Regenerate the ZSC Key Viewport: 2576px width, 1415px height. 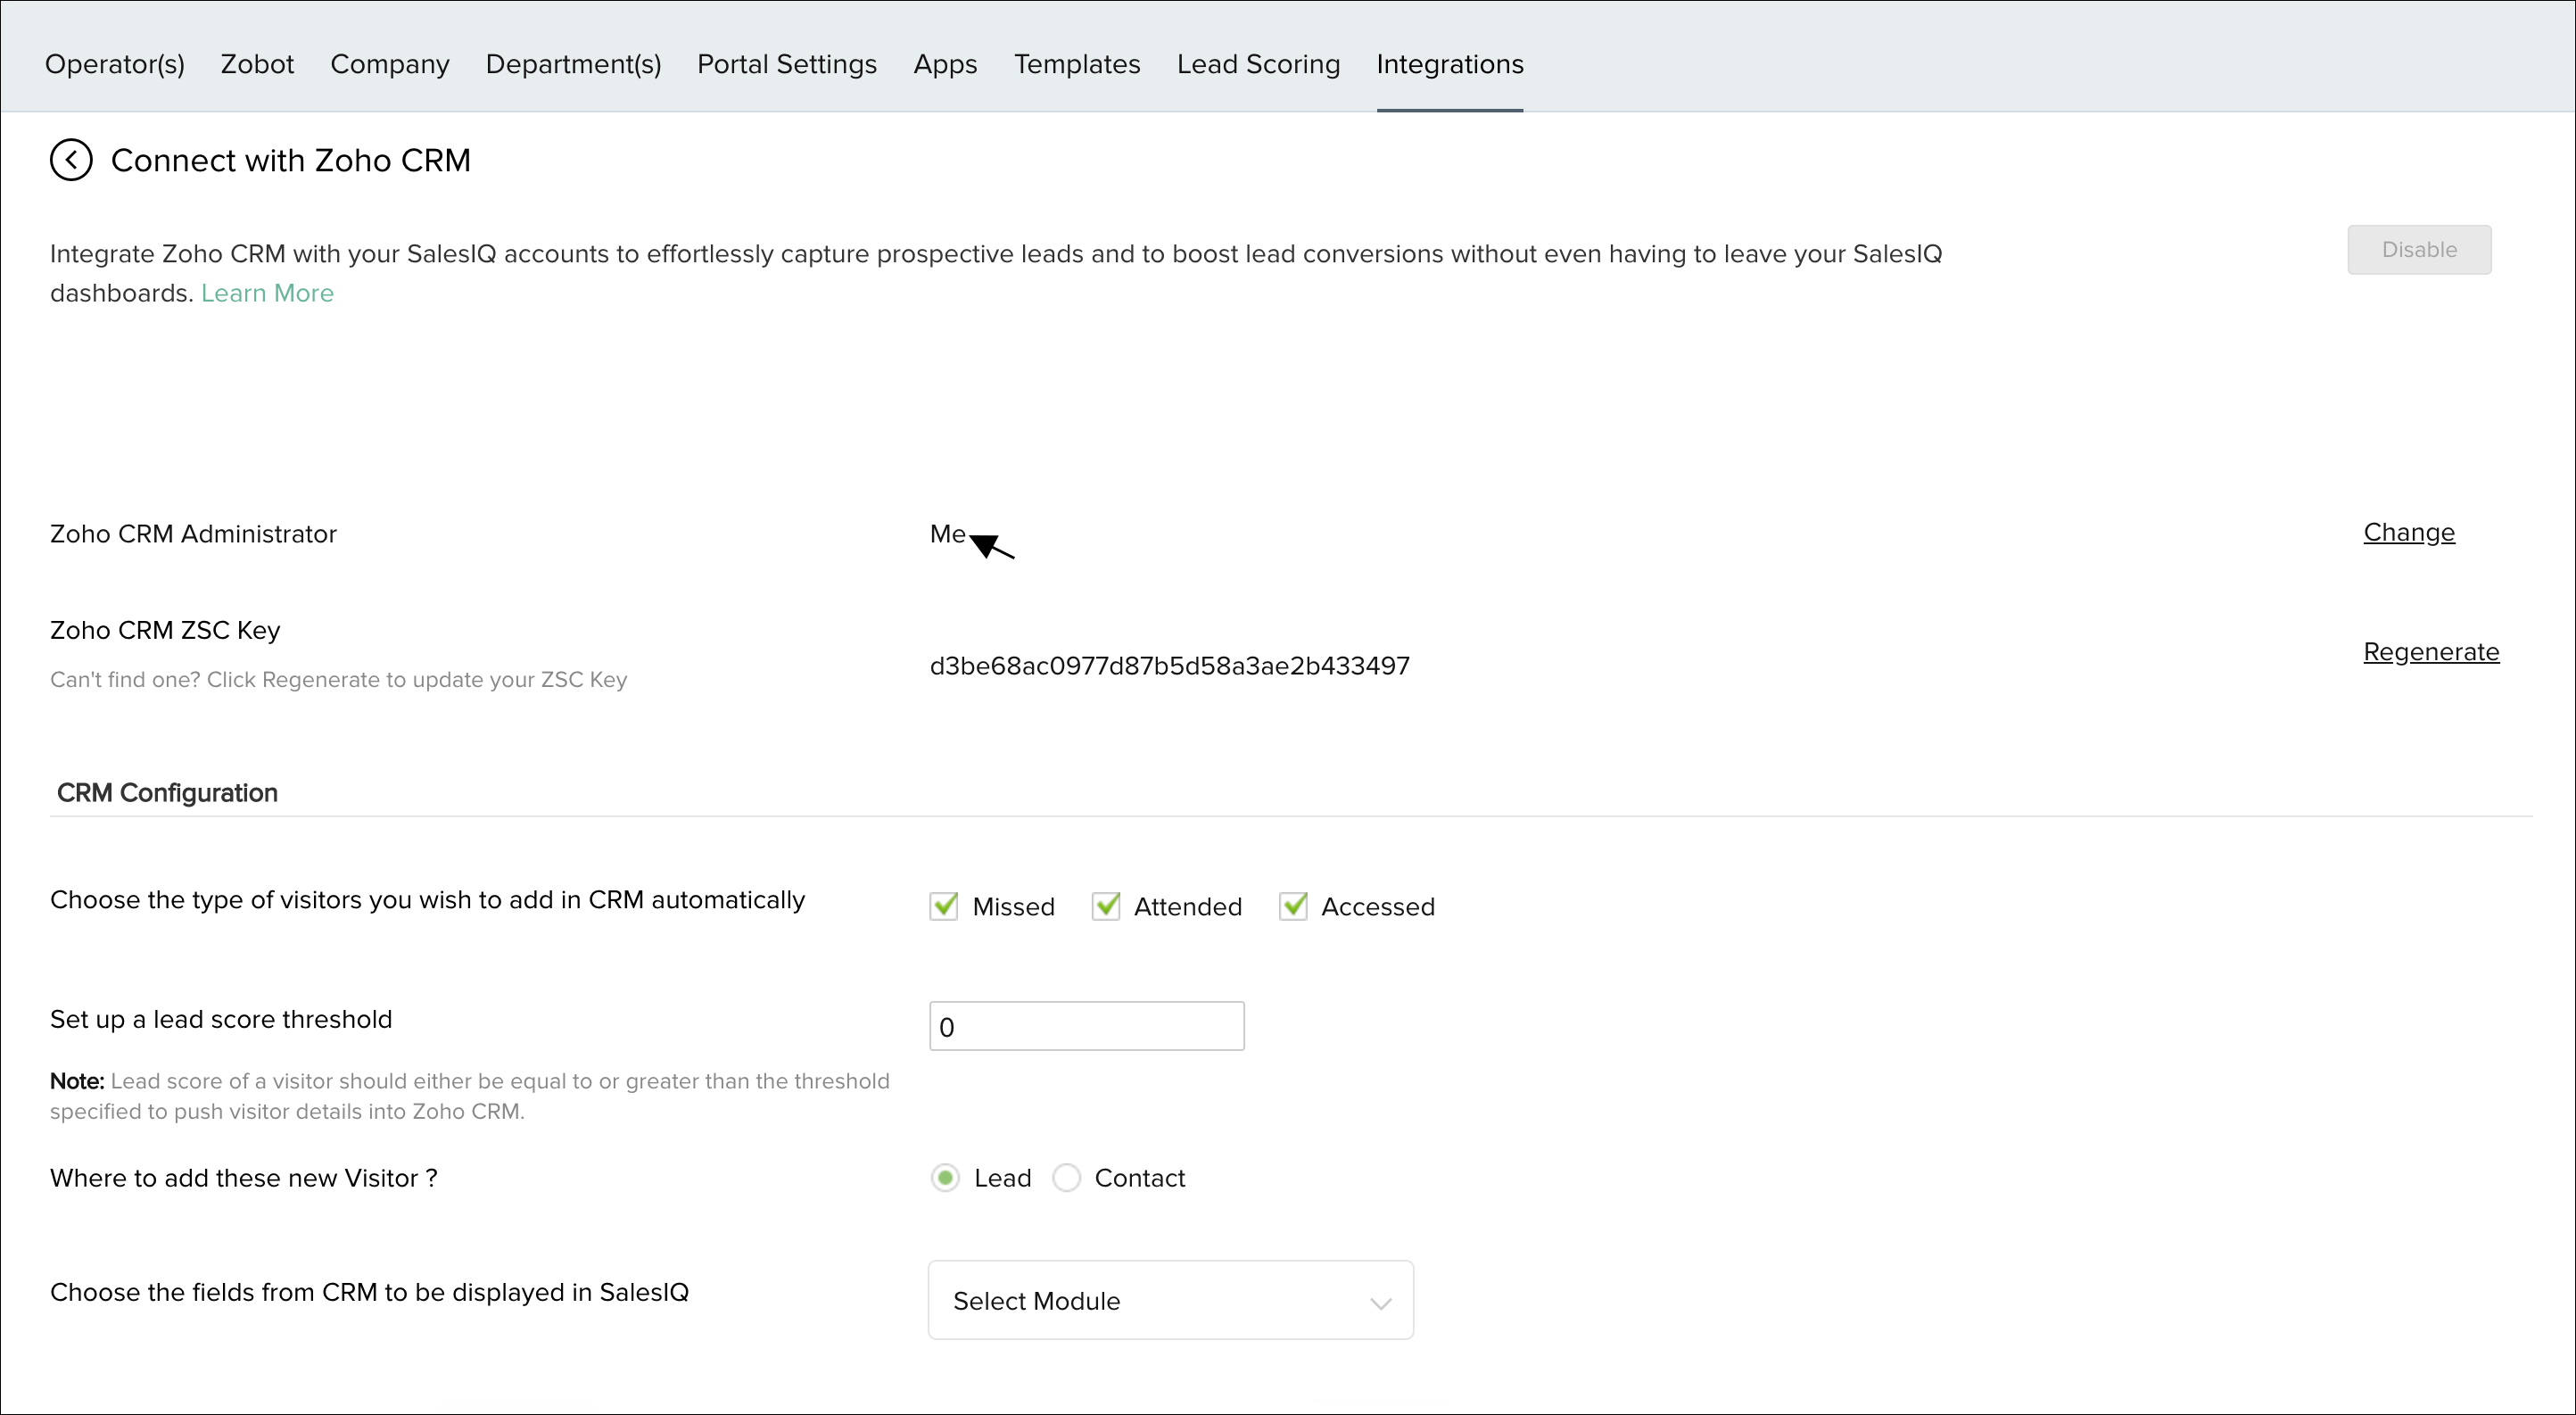click(x=2431, y=652)
